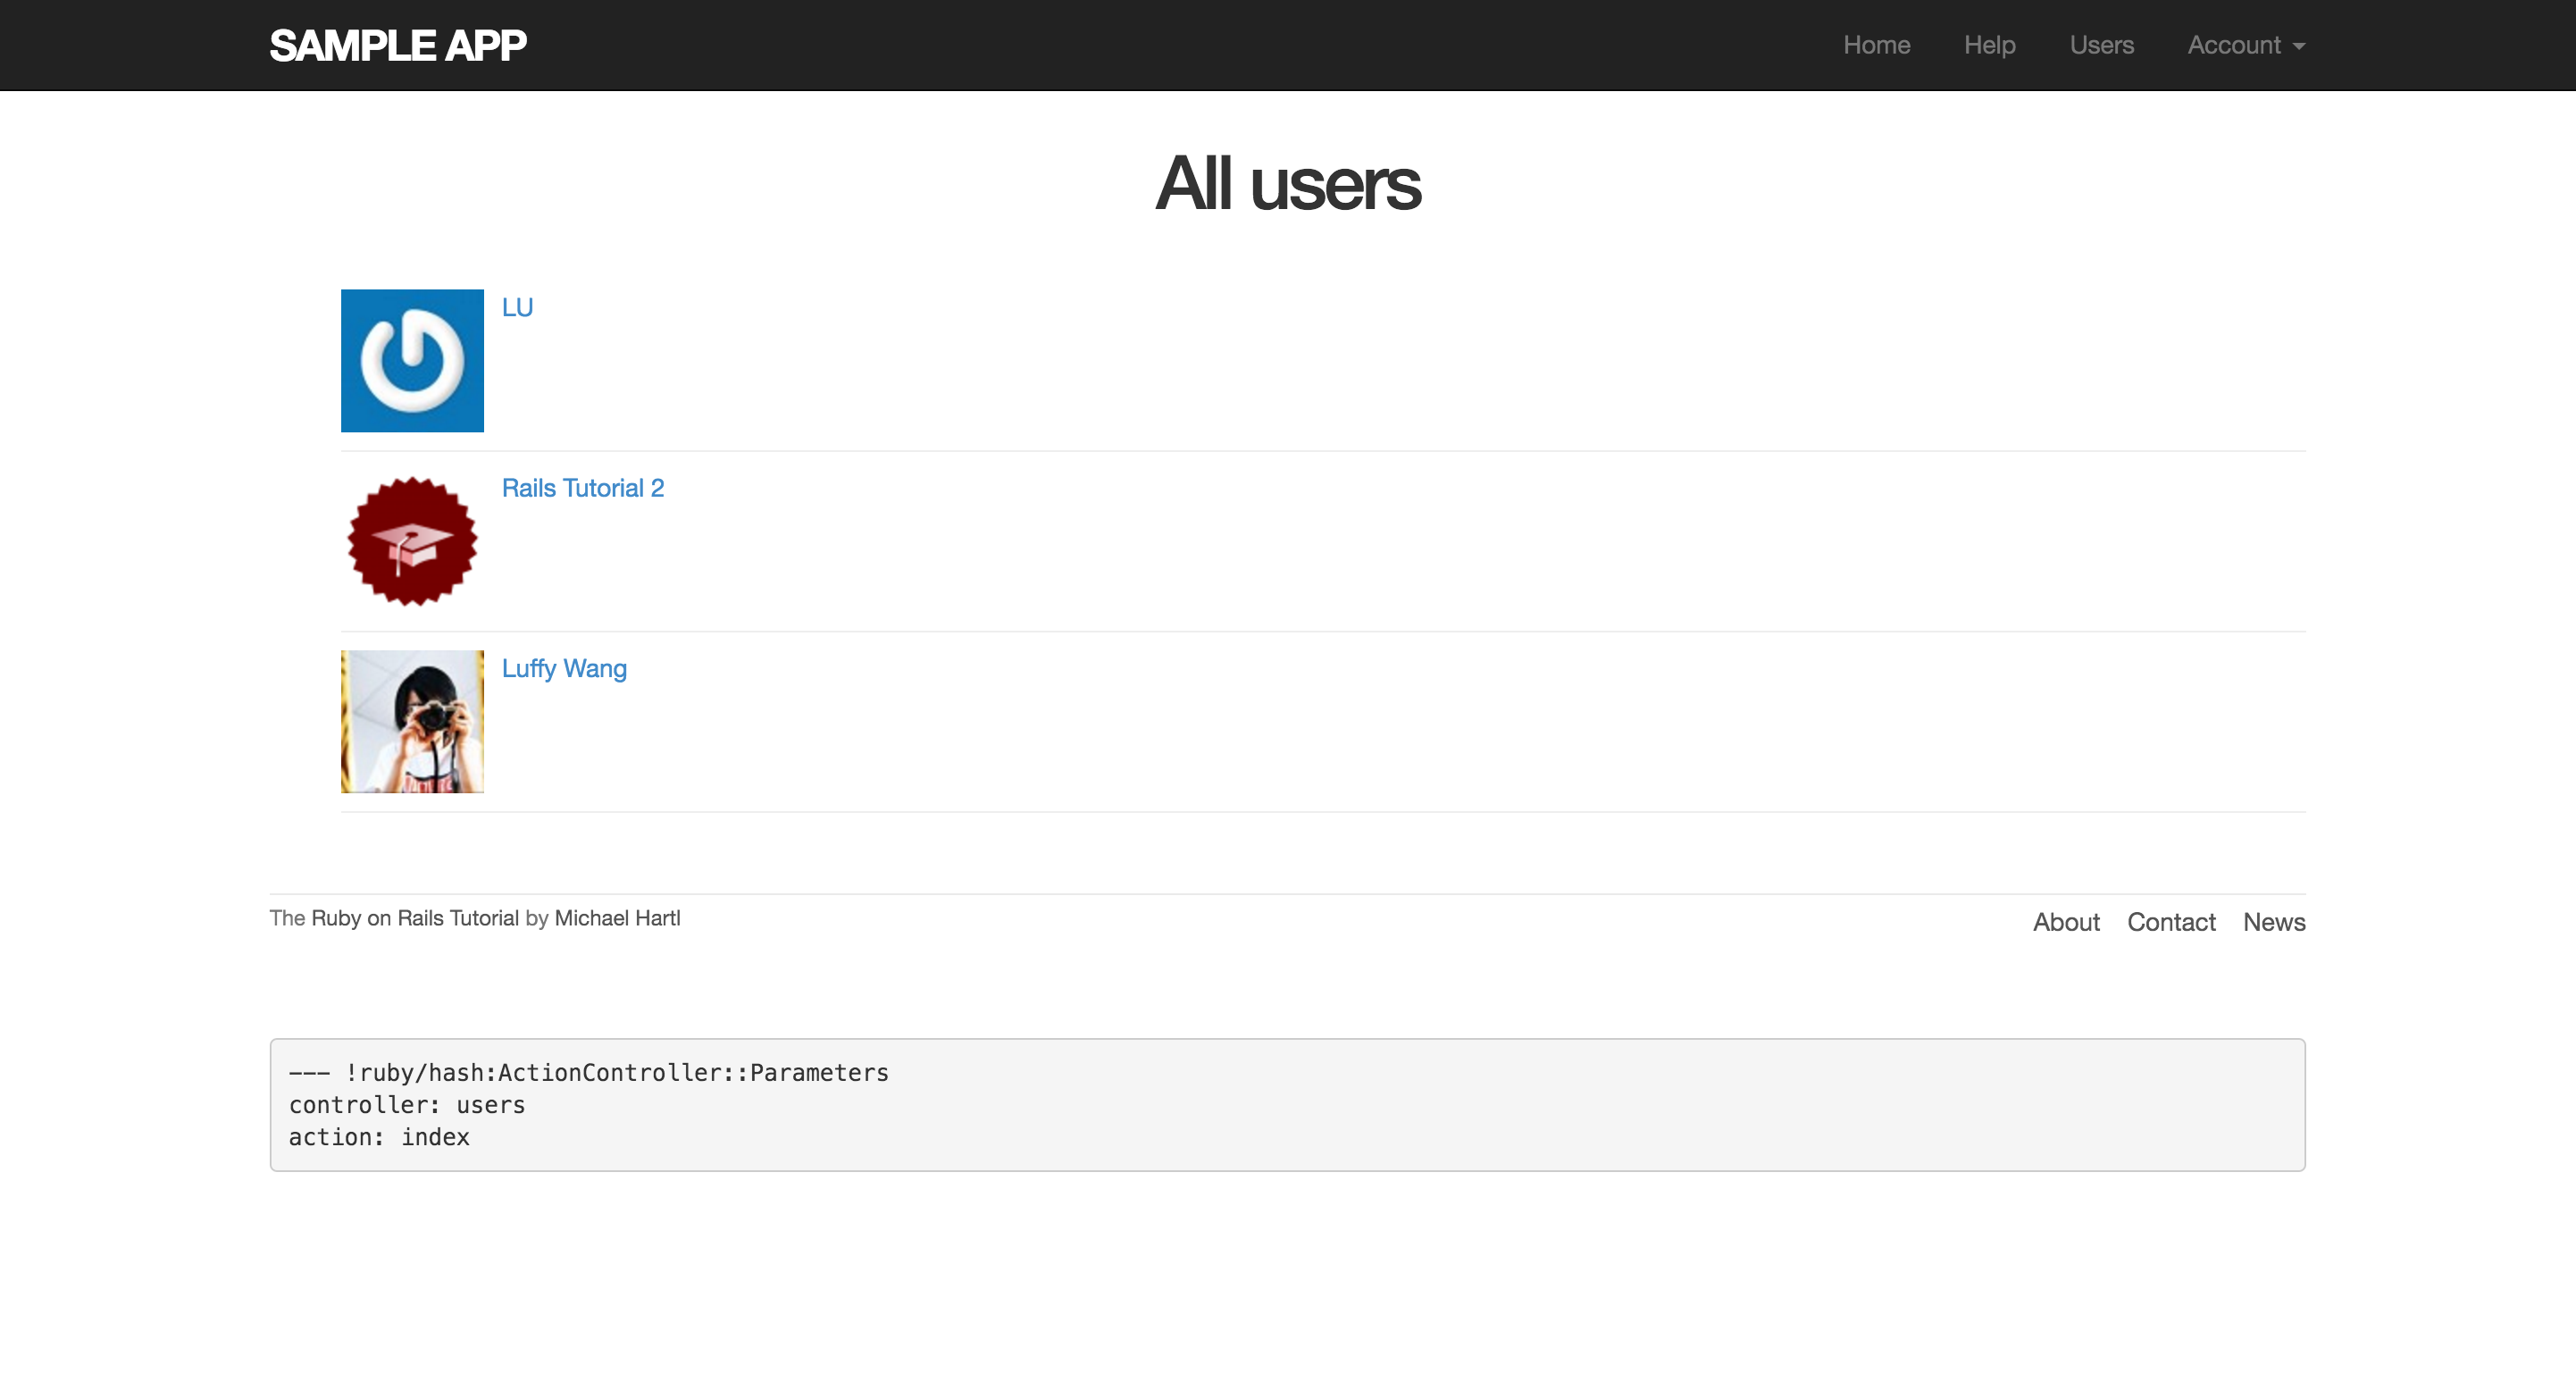Open Help in the navbar
This screenshot has width=2576, height=1390.
coord(1989,45)
